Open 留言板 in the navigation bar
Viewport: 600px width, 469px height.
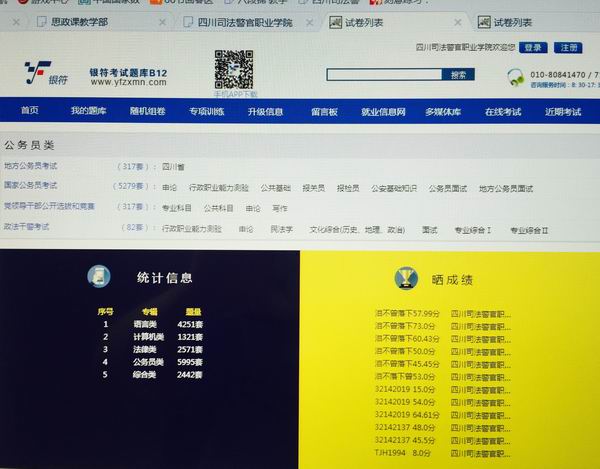tap(324, 112)
